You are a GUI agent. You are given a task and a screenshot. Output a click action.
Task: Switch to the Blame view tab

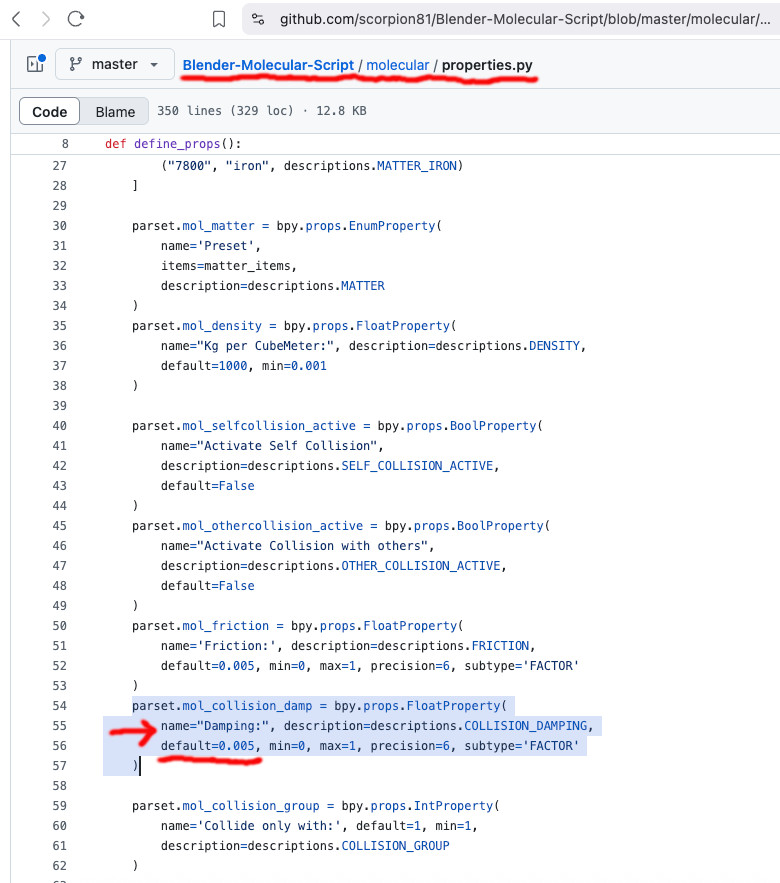[115, 112]
